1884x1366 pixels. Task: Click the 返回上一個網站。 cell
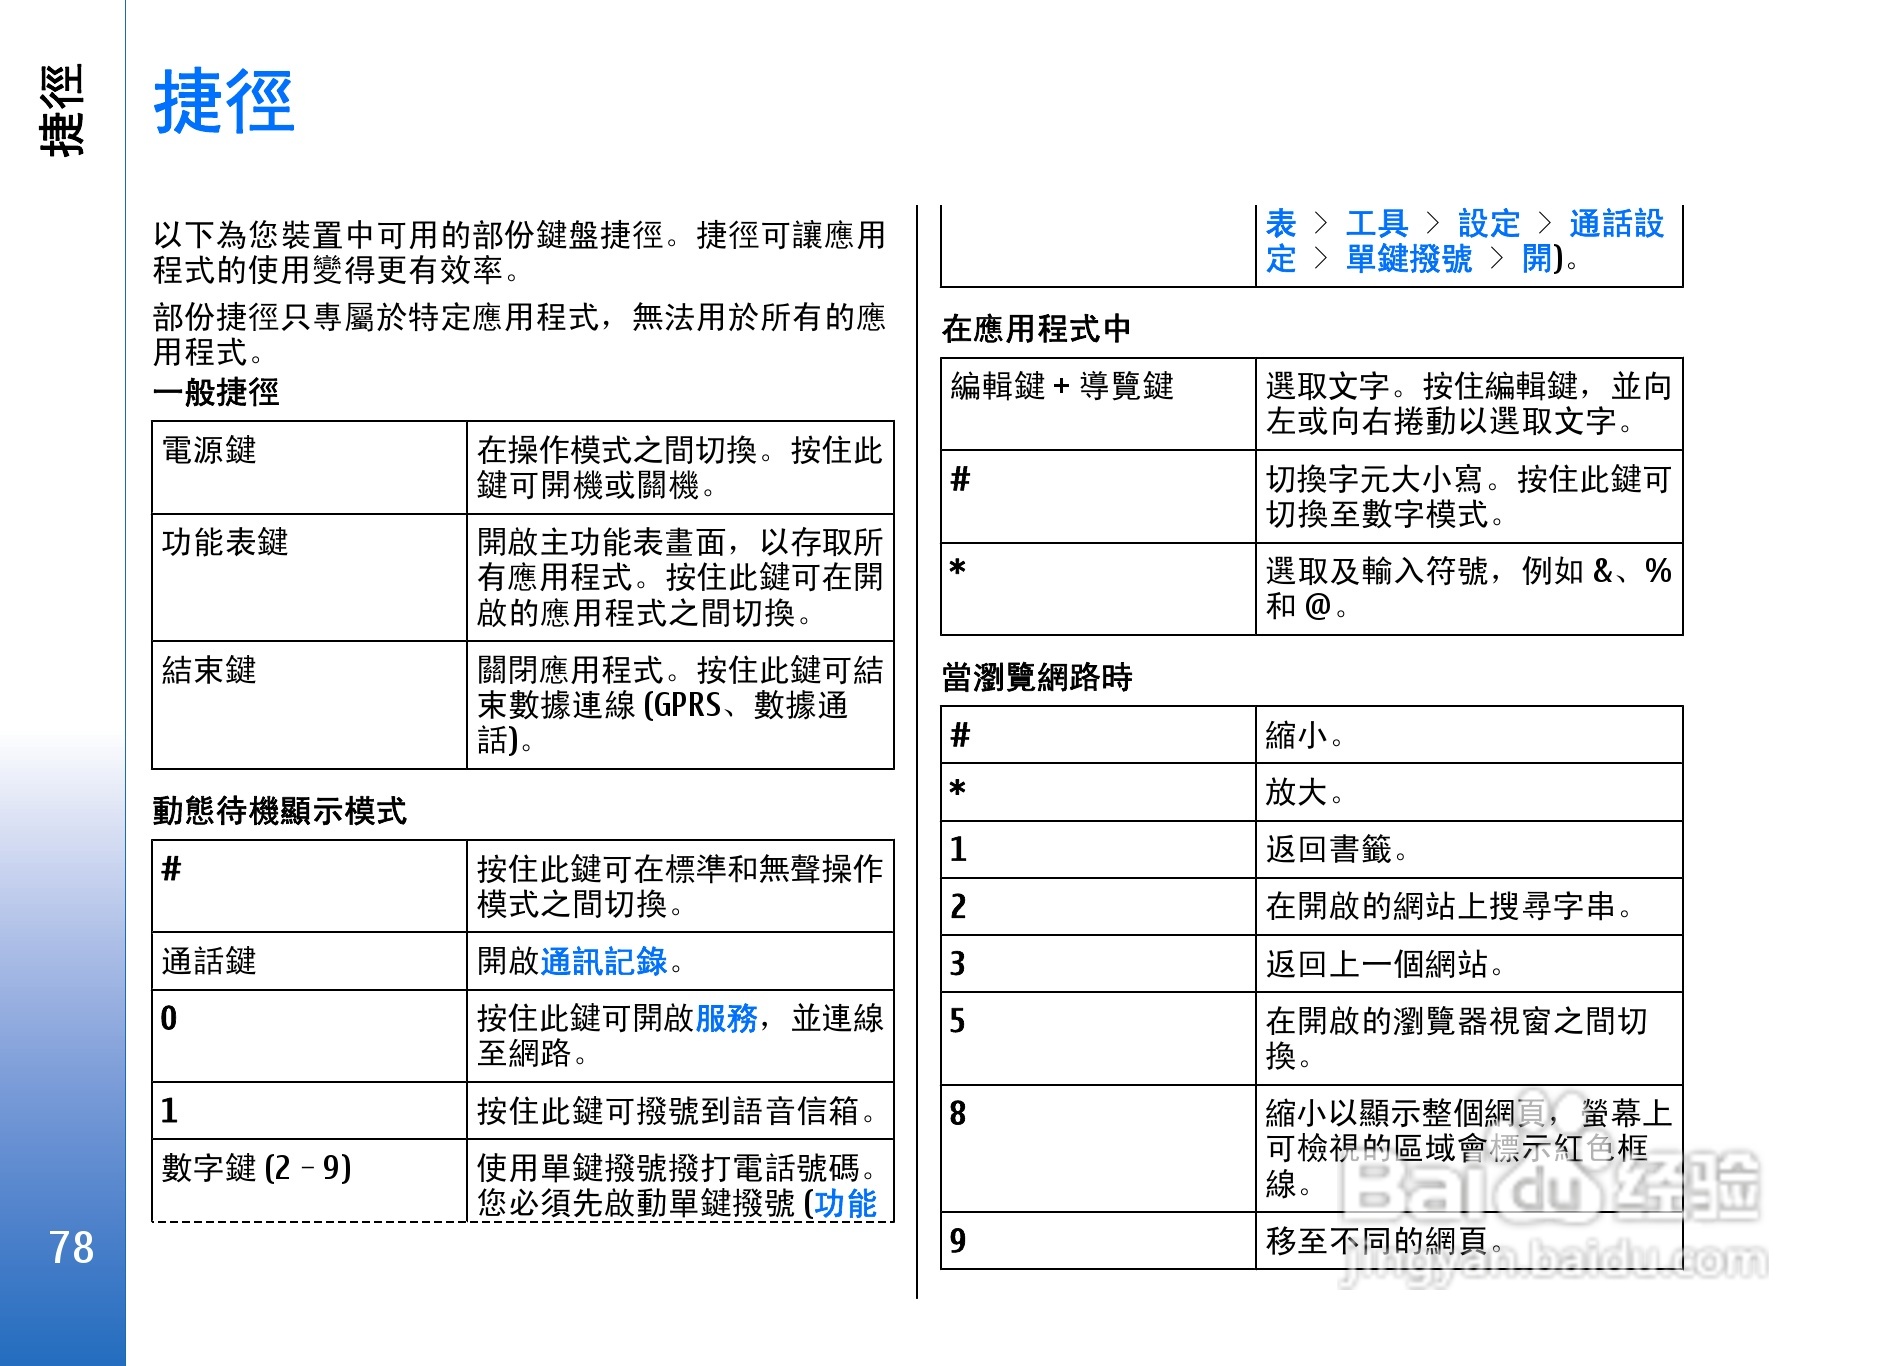coord(1469,964)
